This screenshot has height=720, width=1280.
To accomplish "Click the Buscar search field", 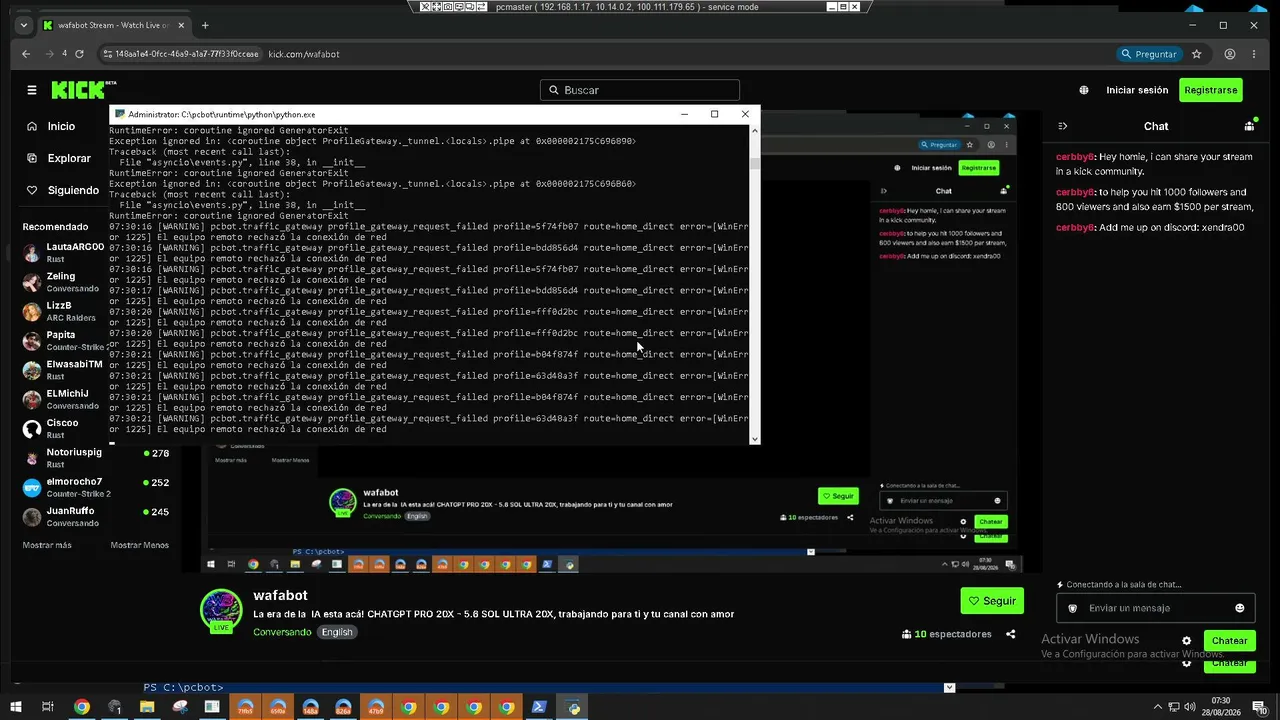I will 640,90.
